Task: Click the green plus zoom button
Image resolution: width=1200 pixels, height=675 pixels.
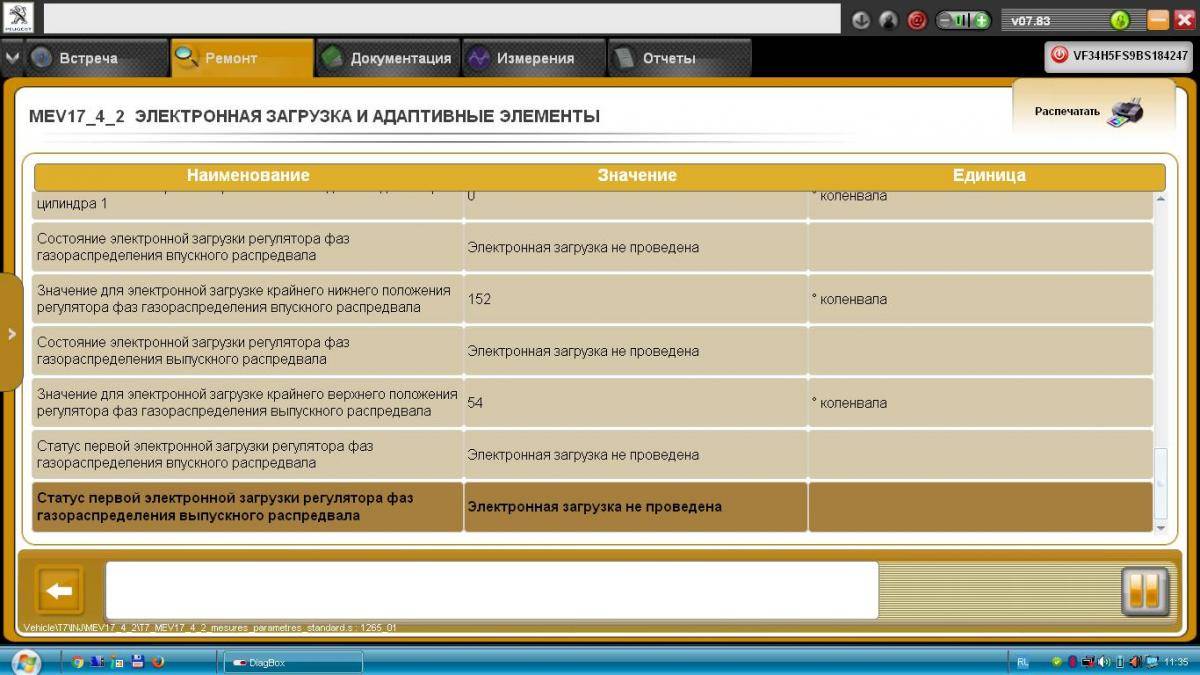Action: click(982, 20)
